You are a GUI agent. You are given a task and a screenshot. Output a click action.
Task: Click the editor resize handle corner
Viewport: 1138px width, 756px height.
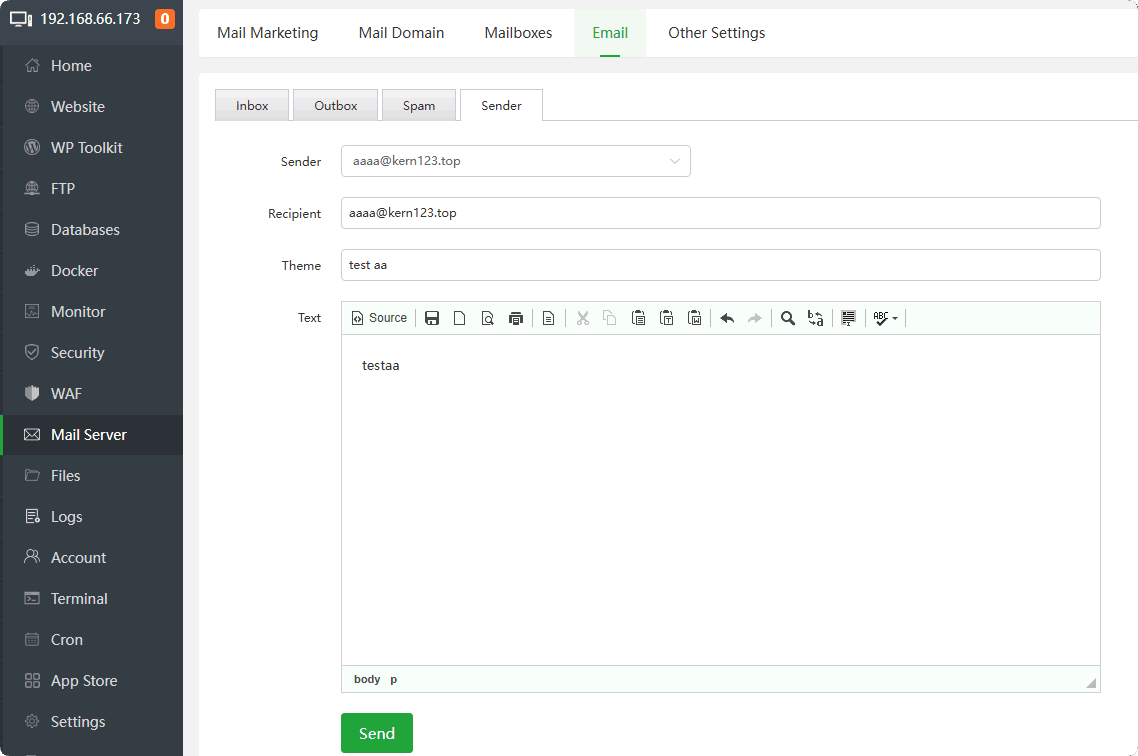tap(1091, 683)
